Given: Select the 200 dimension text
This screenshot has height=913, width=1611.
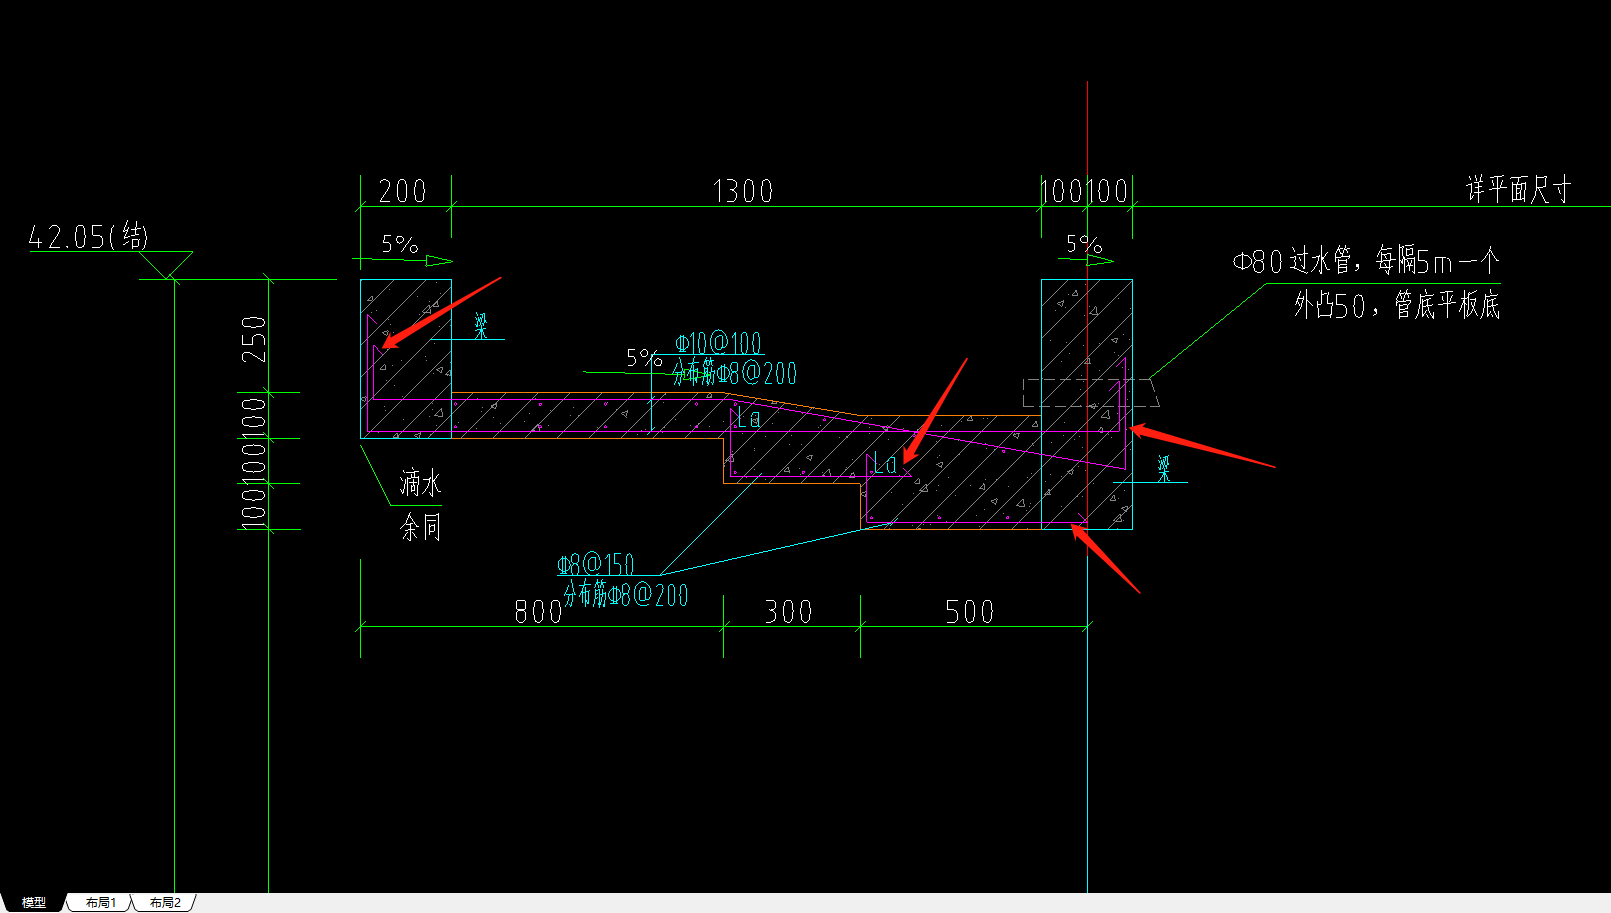Looking at the screenshot, I should coord(403,191).
